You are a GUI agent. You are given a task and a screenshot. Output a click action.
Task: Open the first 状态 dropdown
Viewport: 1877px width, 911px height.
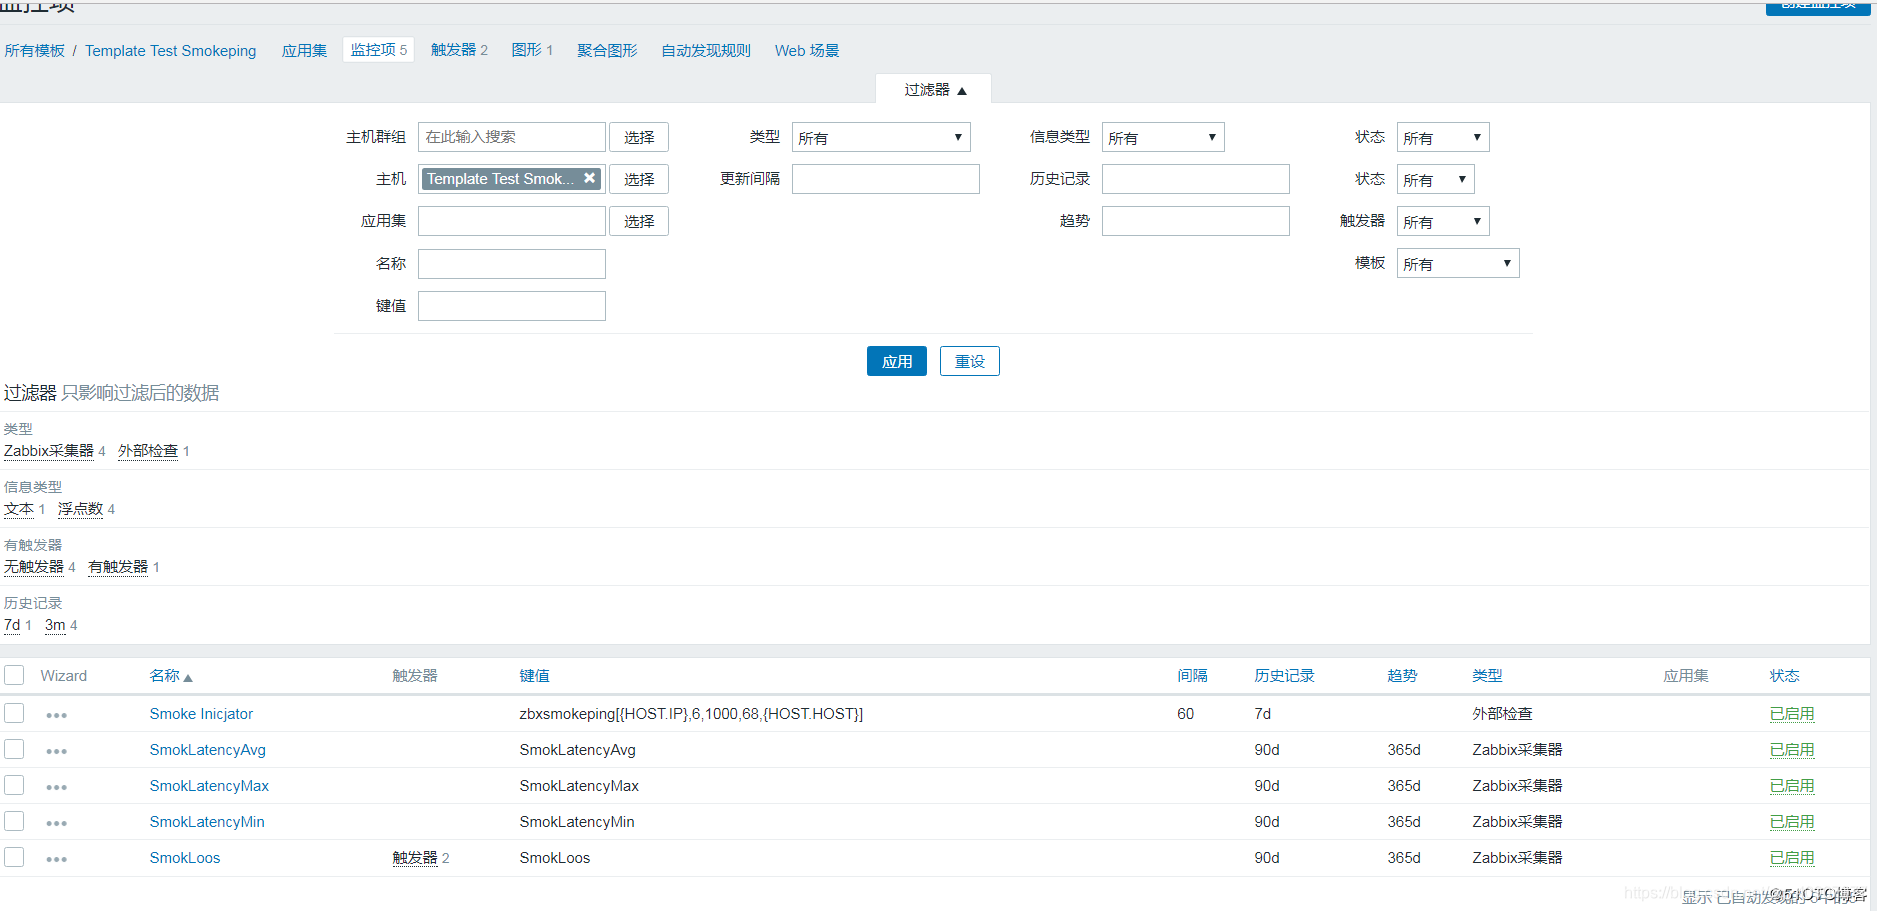click(x=1443, y=137)
